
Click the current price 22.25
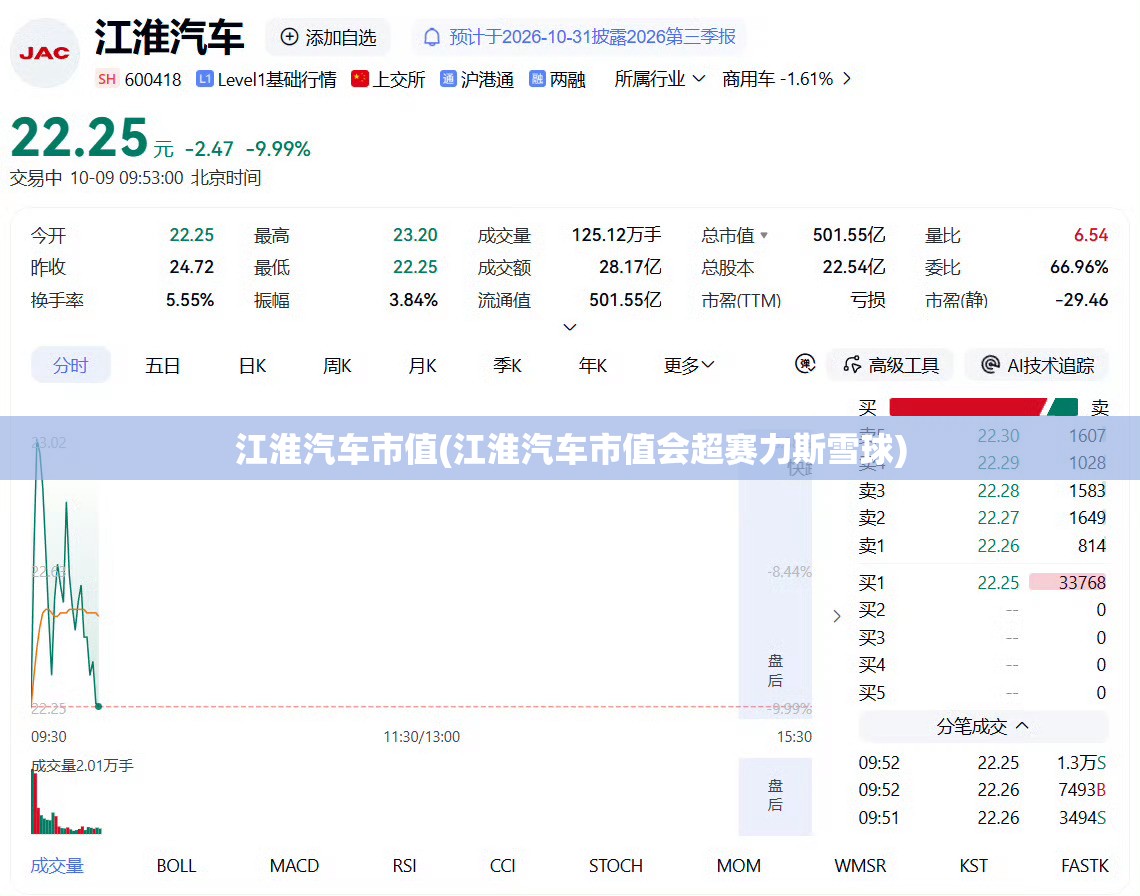click(x=79, y=137)
